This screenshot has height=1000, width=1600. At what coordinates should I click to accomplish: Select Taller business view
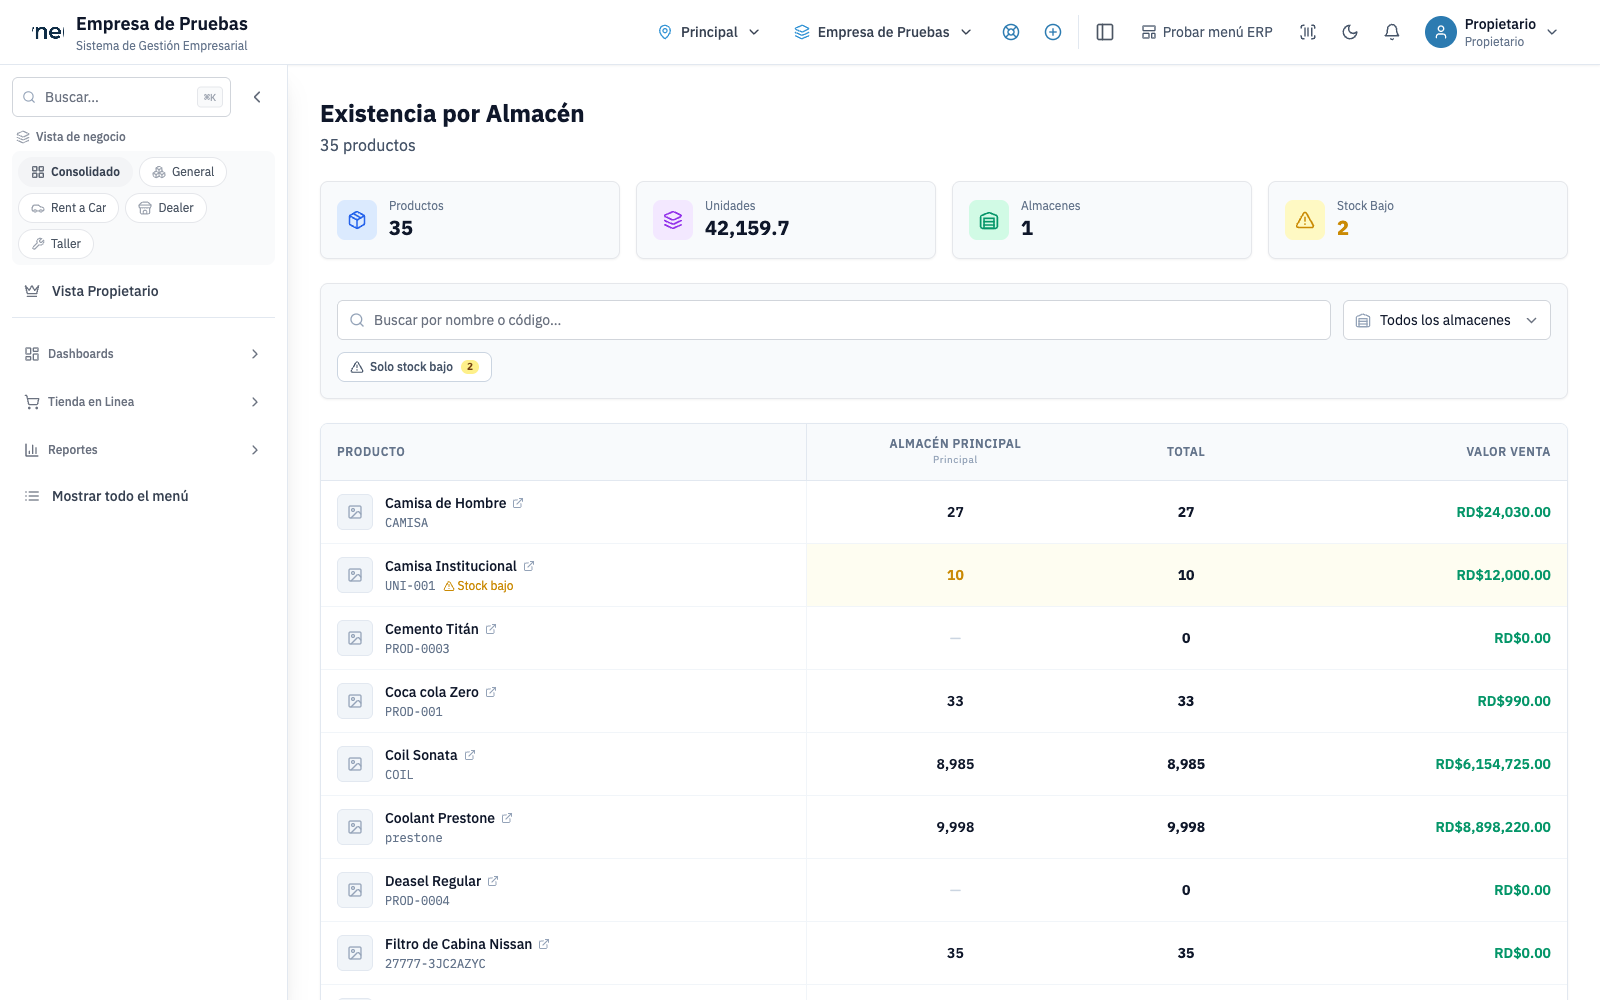tap(56, 244)
